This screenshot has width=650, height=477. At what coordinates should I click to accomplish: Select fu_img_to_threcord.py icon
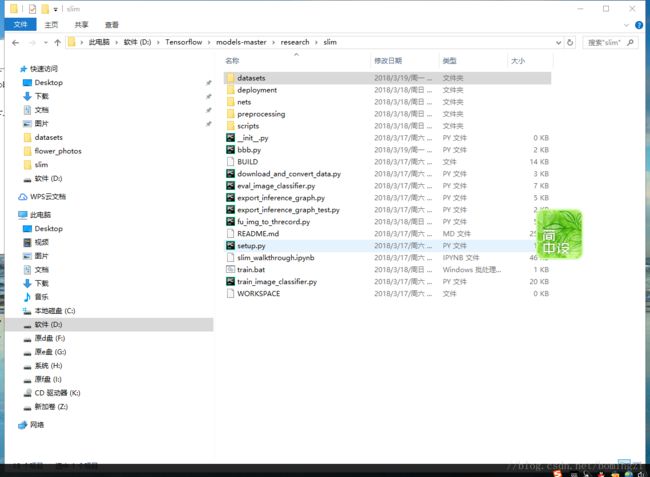tap(230, 222)
